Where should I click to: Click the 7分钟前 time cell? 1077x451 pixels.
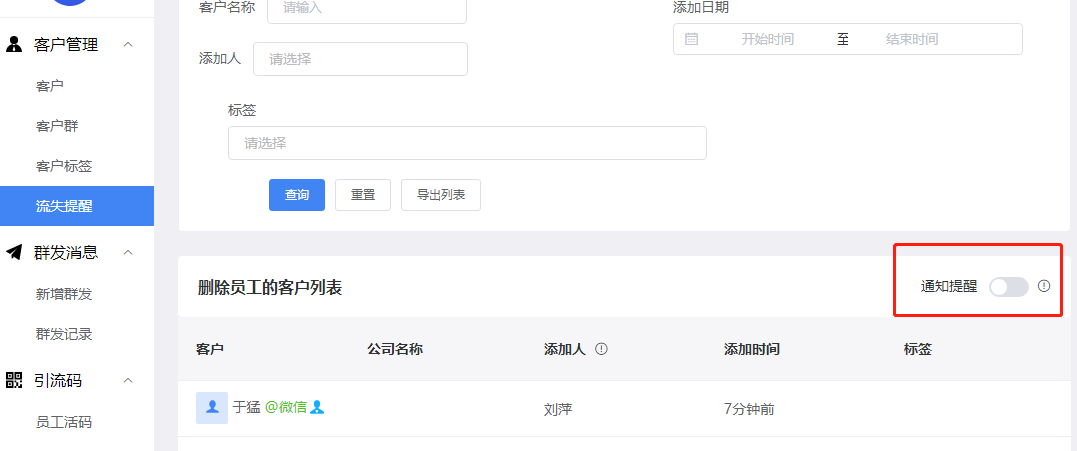pos(749,410)
